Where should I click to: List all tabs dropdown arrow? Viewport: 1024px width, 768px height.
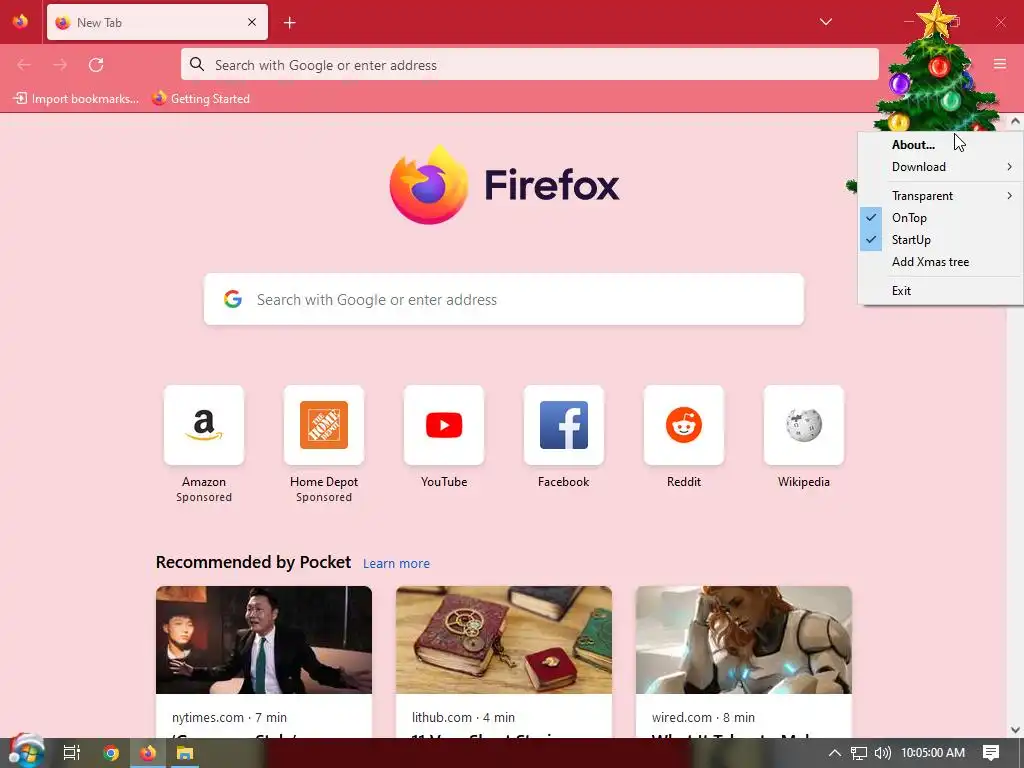[825, 22]
